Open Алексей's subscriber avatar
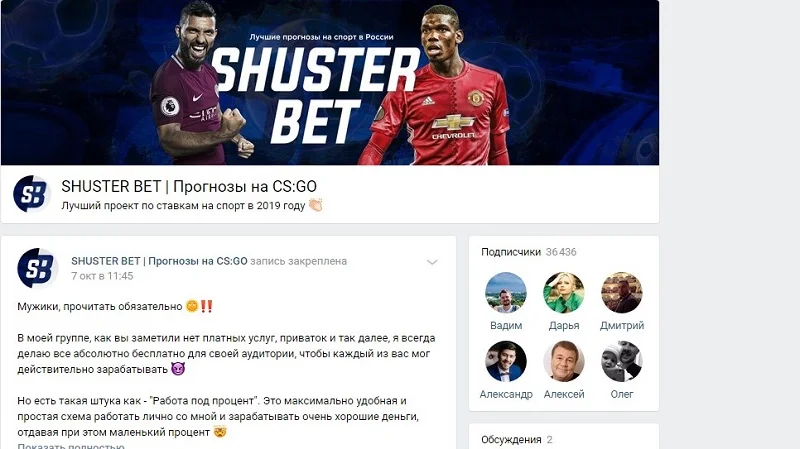 (x=564, y=361)
